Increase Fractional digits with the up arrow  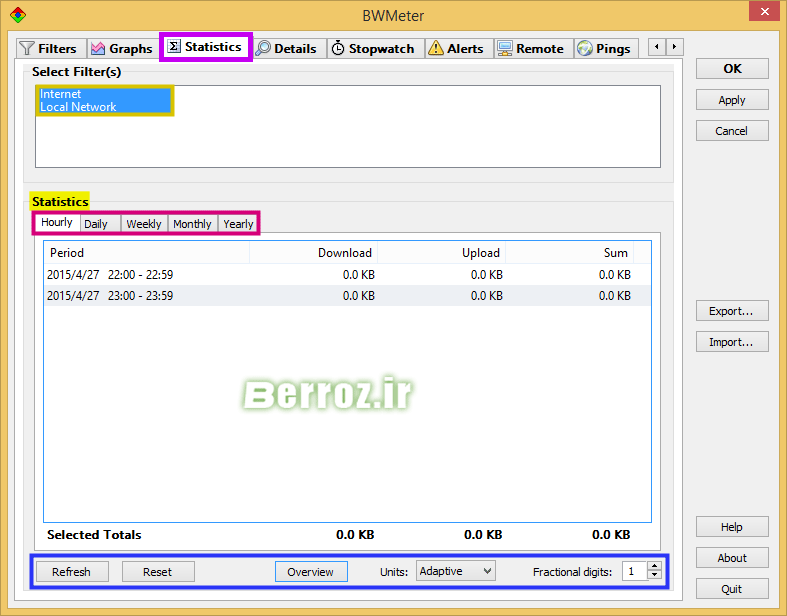655,567
